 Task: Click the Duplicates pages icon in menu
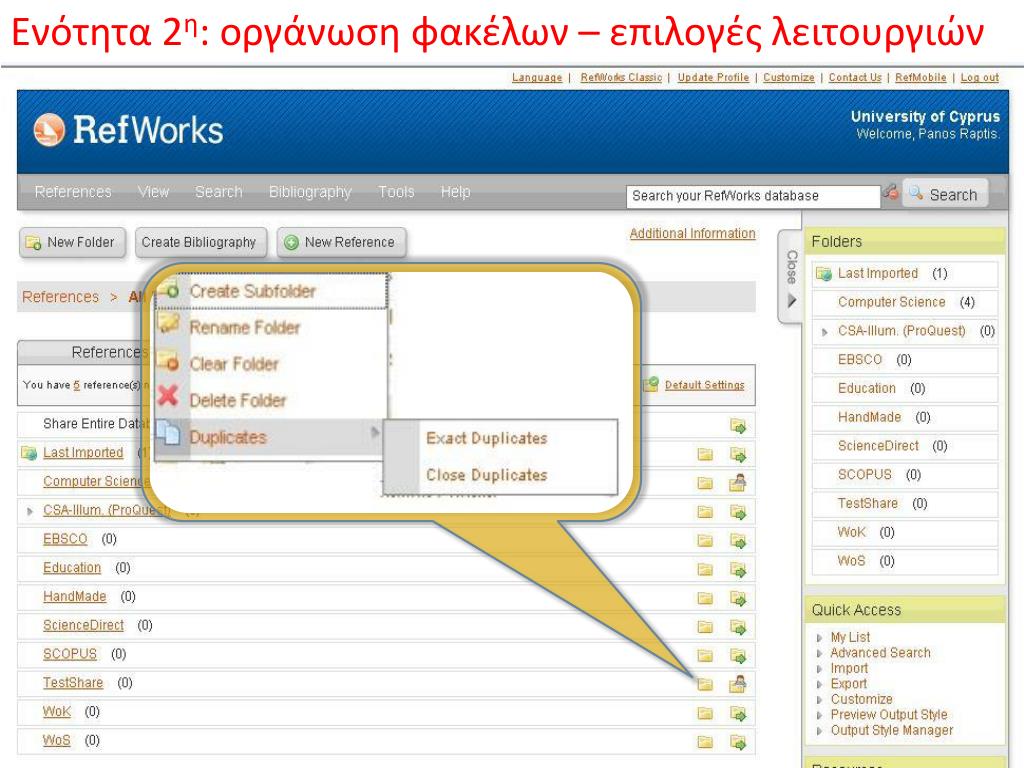coord(168,432)
